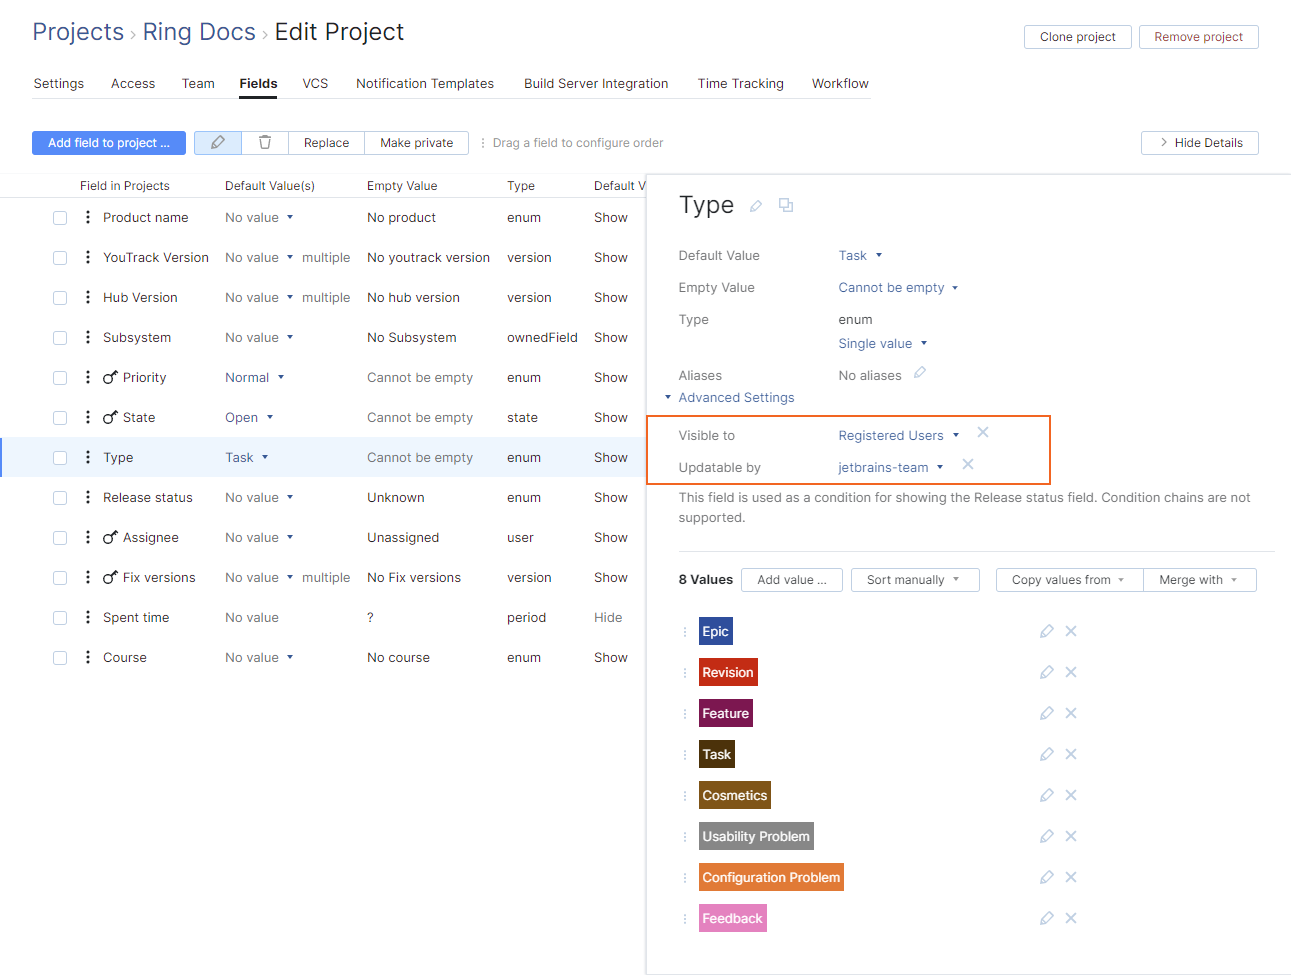Click the drag handle beside the Feedback value
Viewport: 1291px width, 975px height.
coord(683,917)
